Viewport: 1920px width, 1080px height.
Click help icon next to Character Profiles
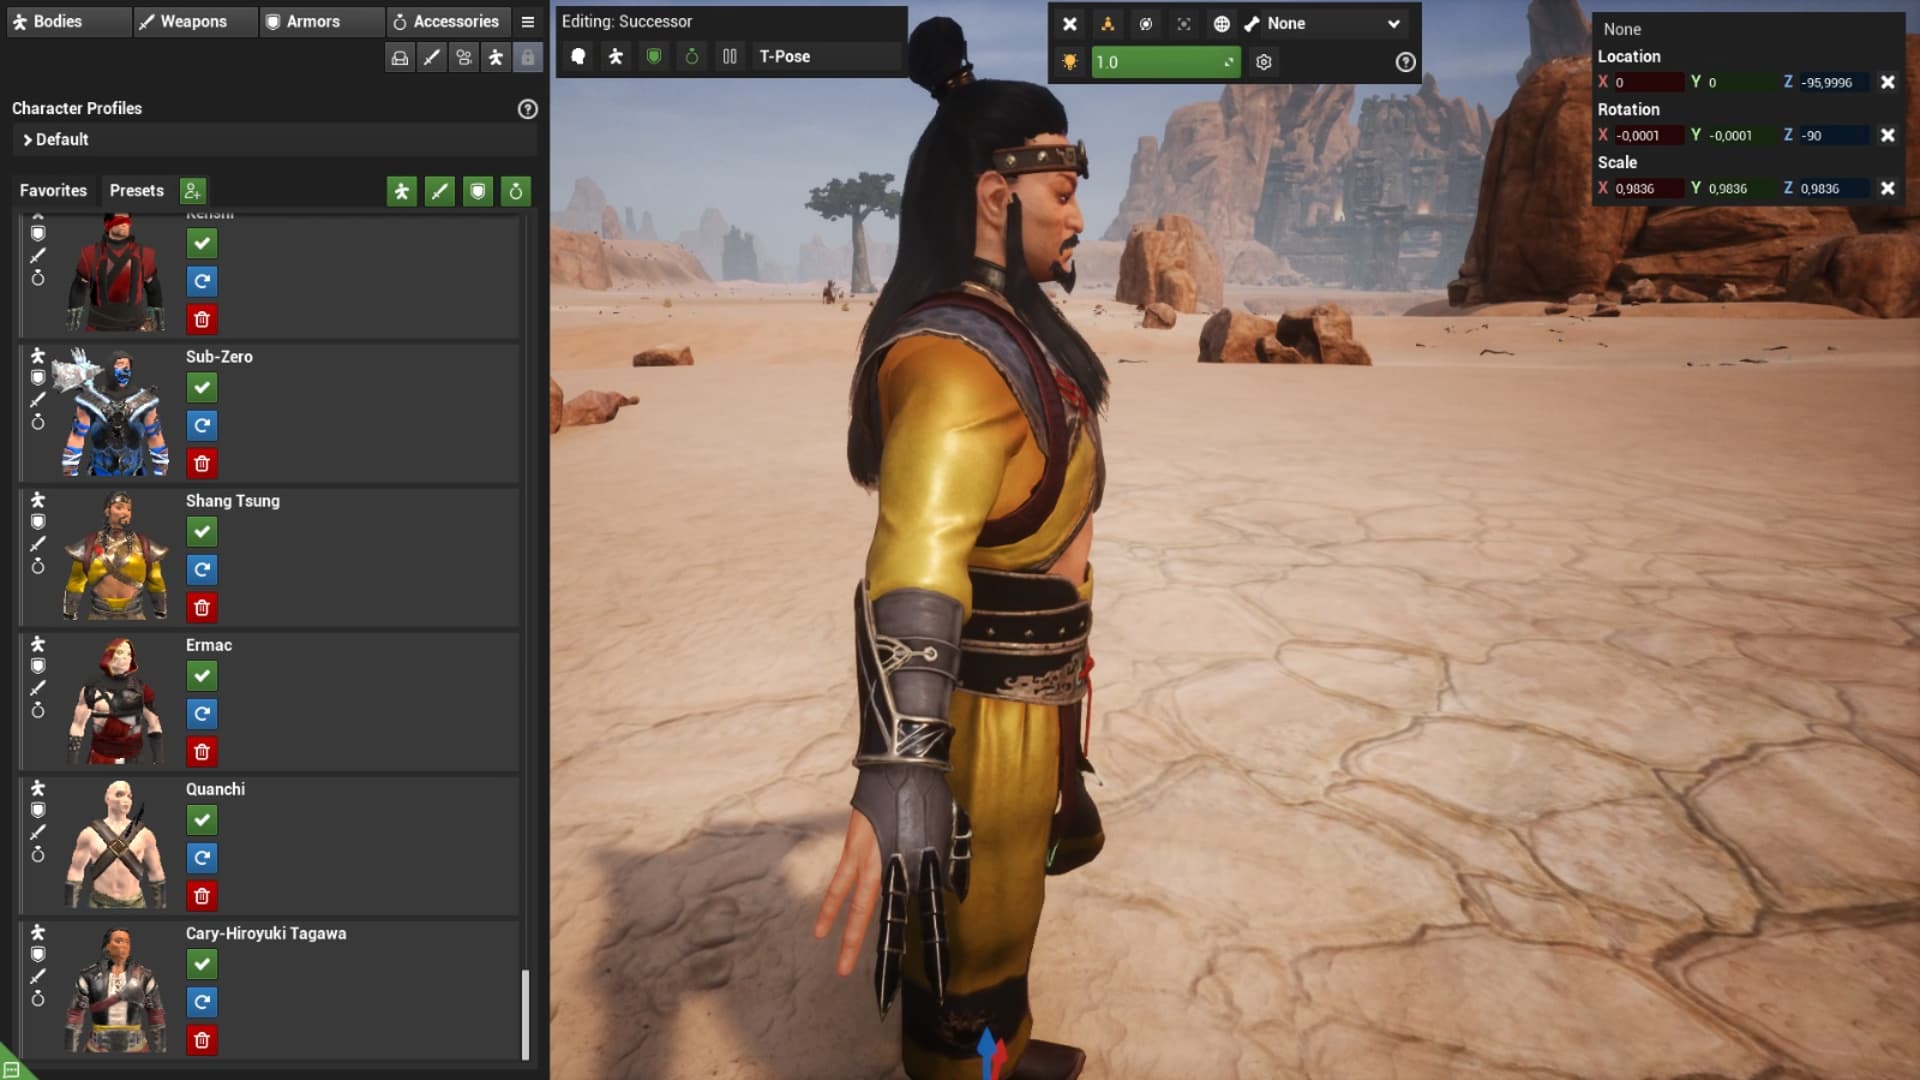[528, 109]
